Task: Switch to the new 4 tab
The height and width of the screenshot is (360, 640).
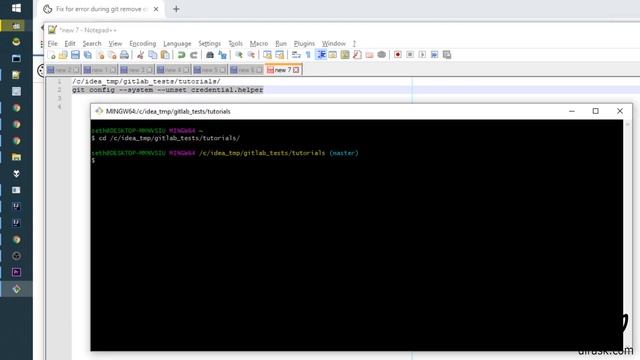Action: pos(173,70)
